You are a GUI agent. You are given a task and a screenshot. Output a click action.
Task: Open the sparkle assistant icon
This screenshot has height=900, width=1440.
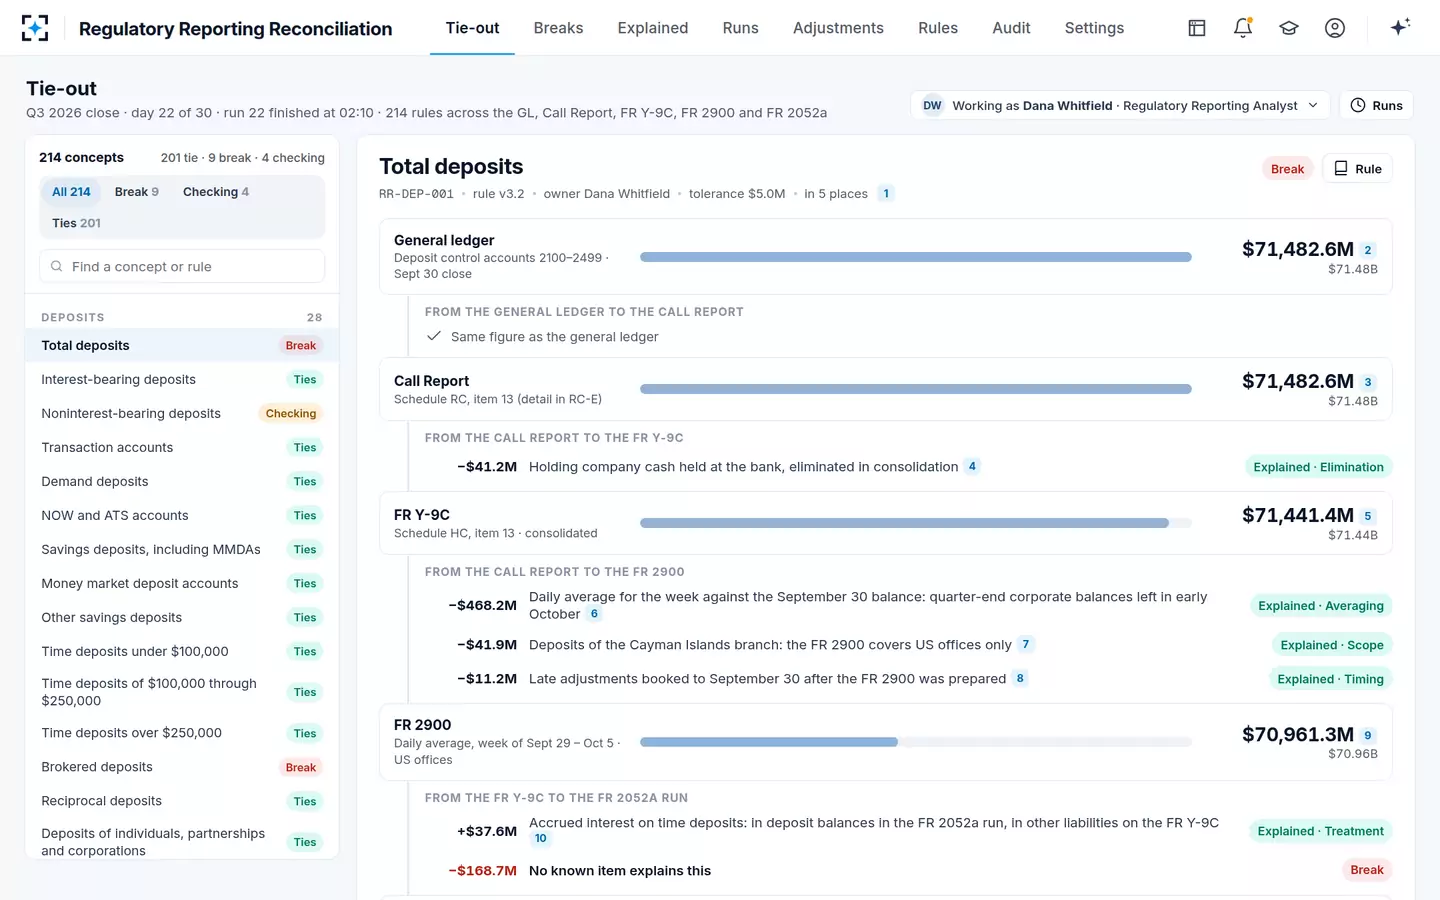click(x=1400, y=27)
